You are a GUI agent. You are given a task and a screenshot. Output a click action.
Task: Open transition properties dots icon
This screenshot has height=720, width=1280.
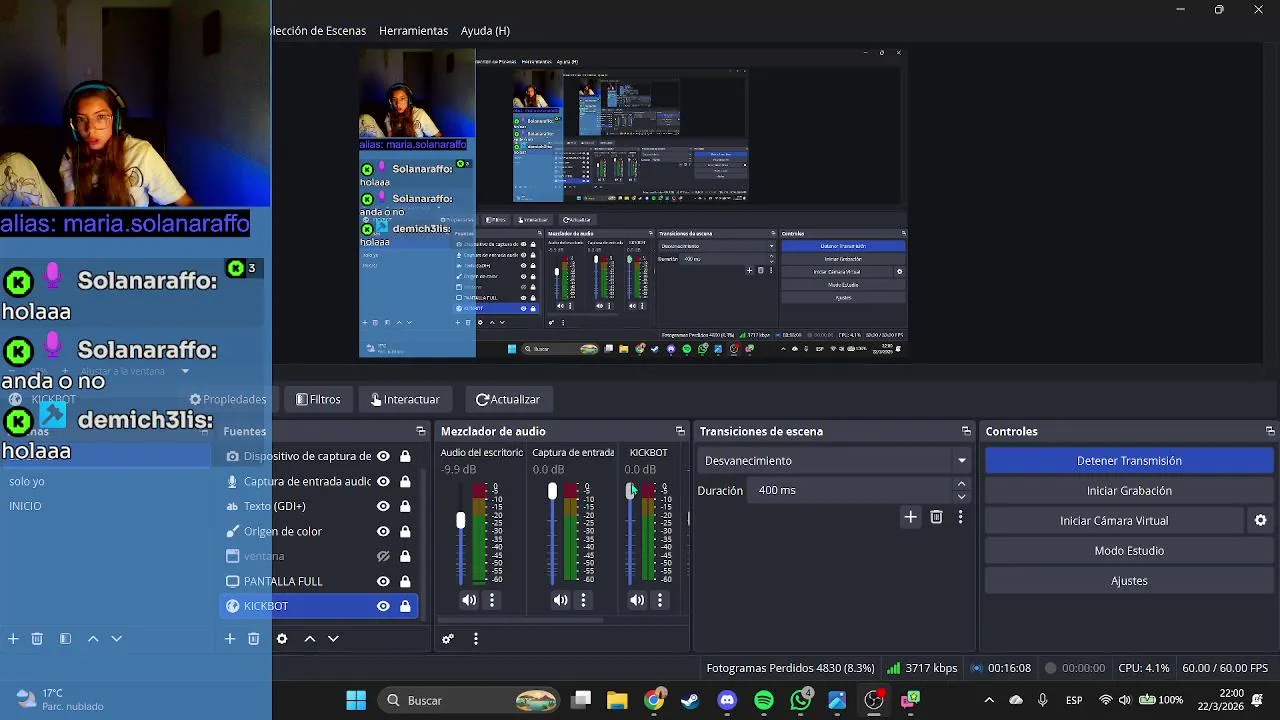pyautogui.click(x=960, y=517)
